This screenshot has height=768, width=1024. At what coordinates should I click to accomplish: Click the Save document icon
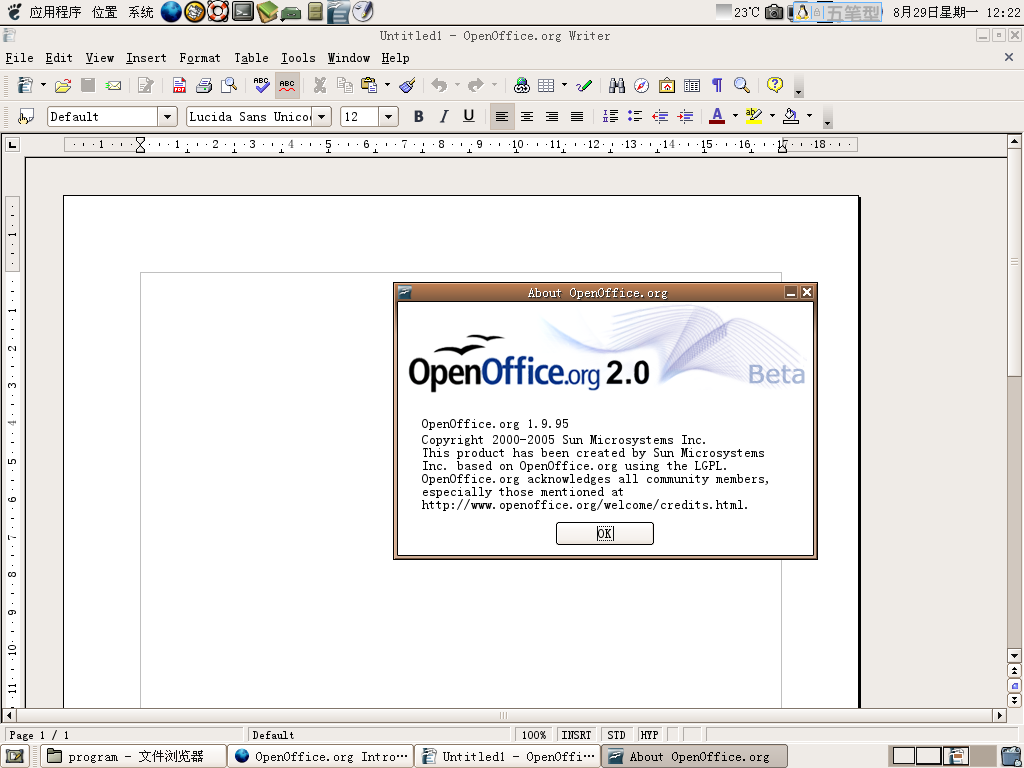88,85
